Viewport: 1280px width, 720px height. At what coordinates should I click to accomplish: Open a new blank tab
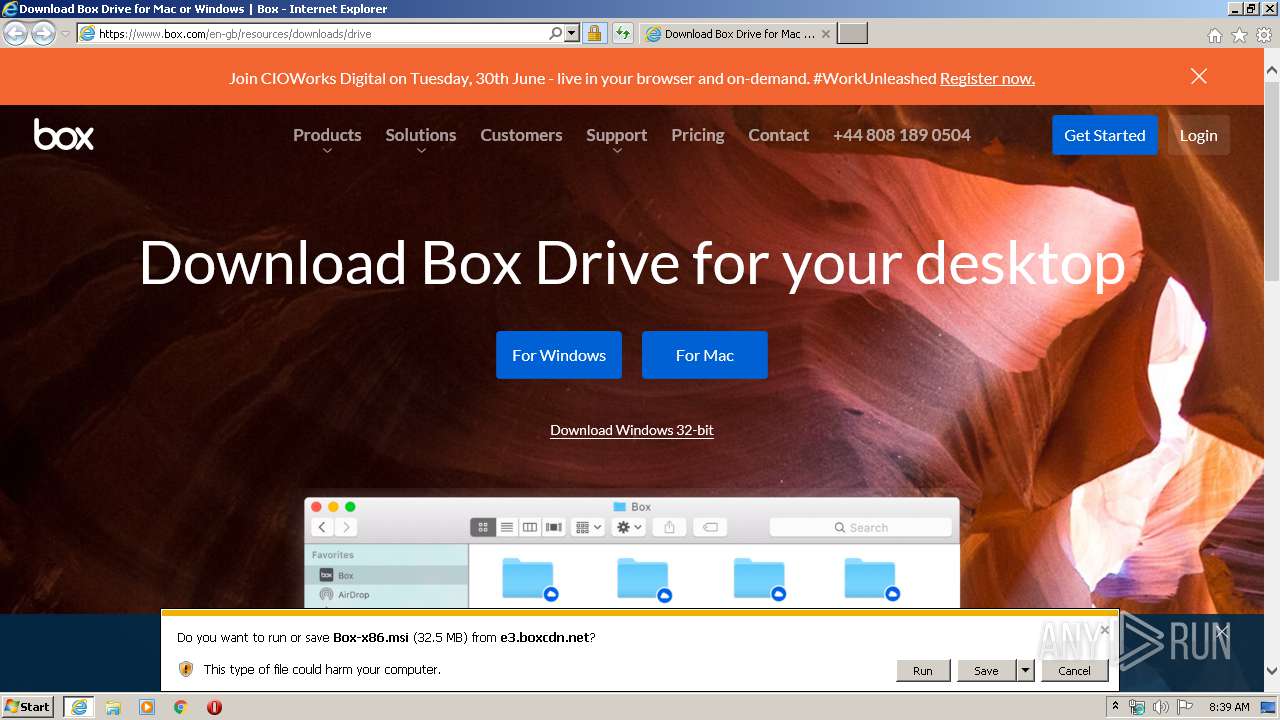pyautogui.click(x=852, y=34)
